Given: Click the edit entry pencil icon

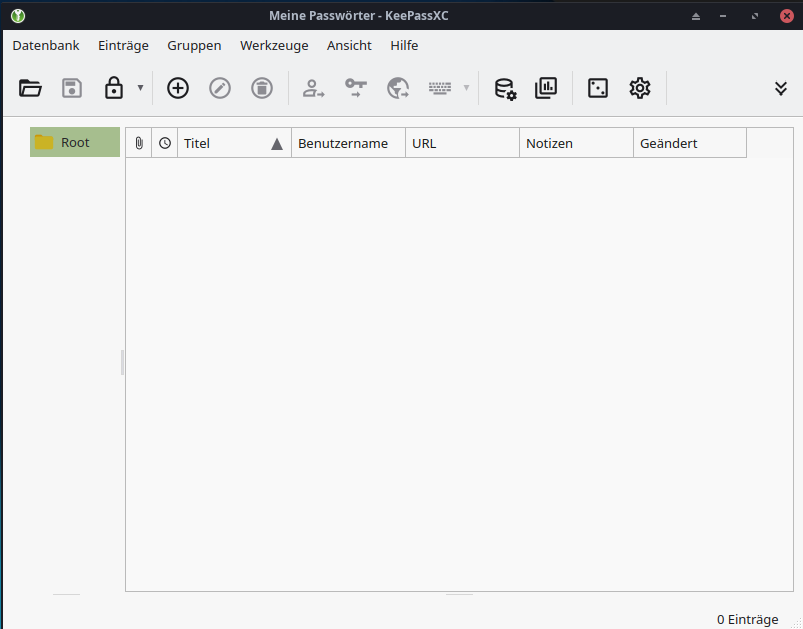Looking at the screenshot, I should [x=220, y=88].
